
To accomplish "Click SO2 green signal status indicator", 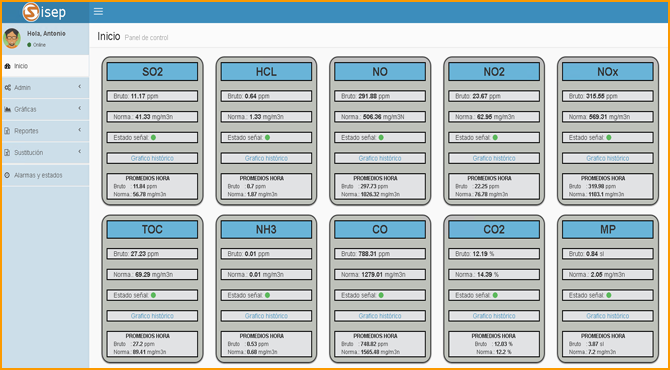I will point(153,138).
